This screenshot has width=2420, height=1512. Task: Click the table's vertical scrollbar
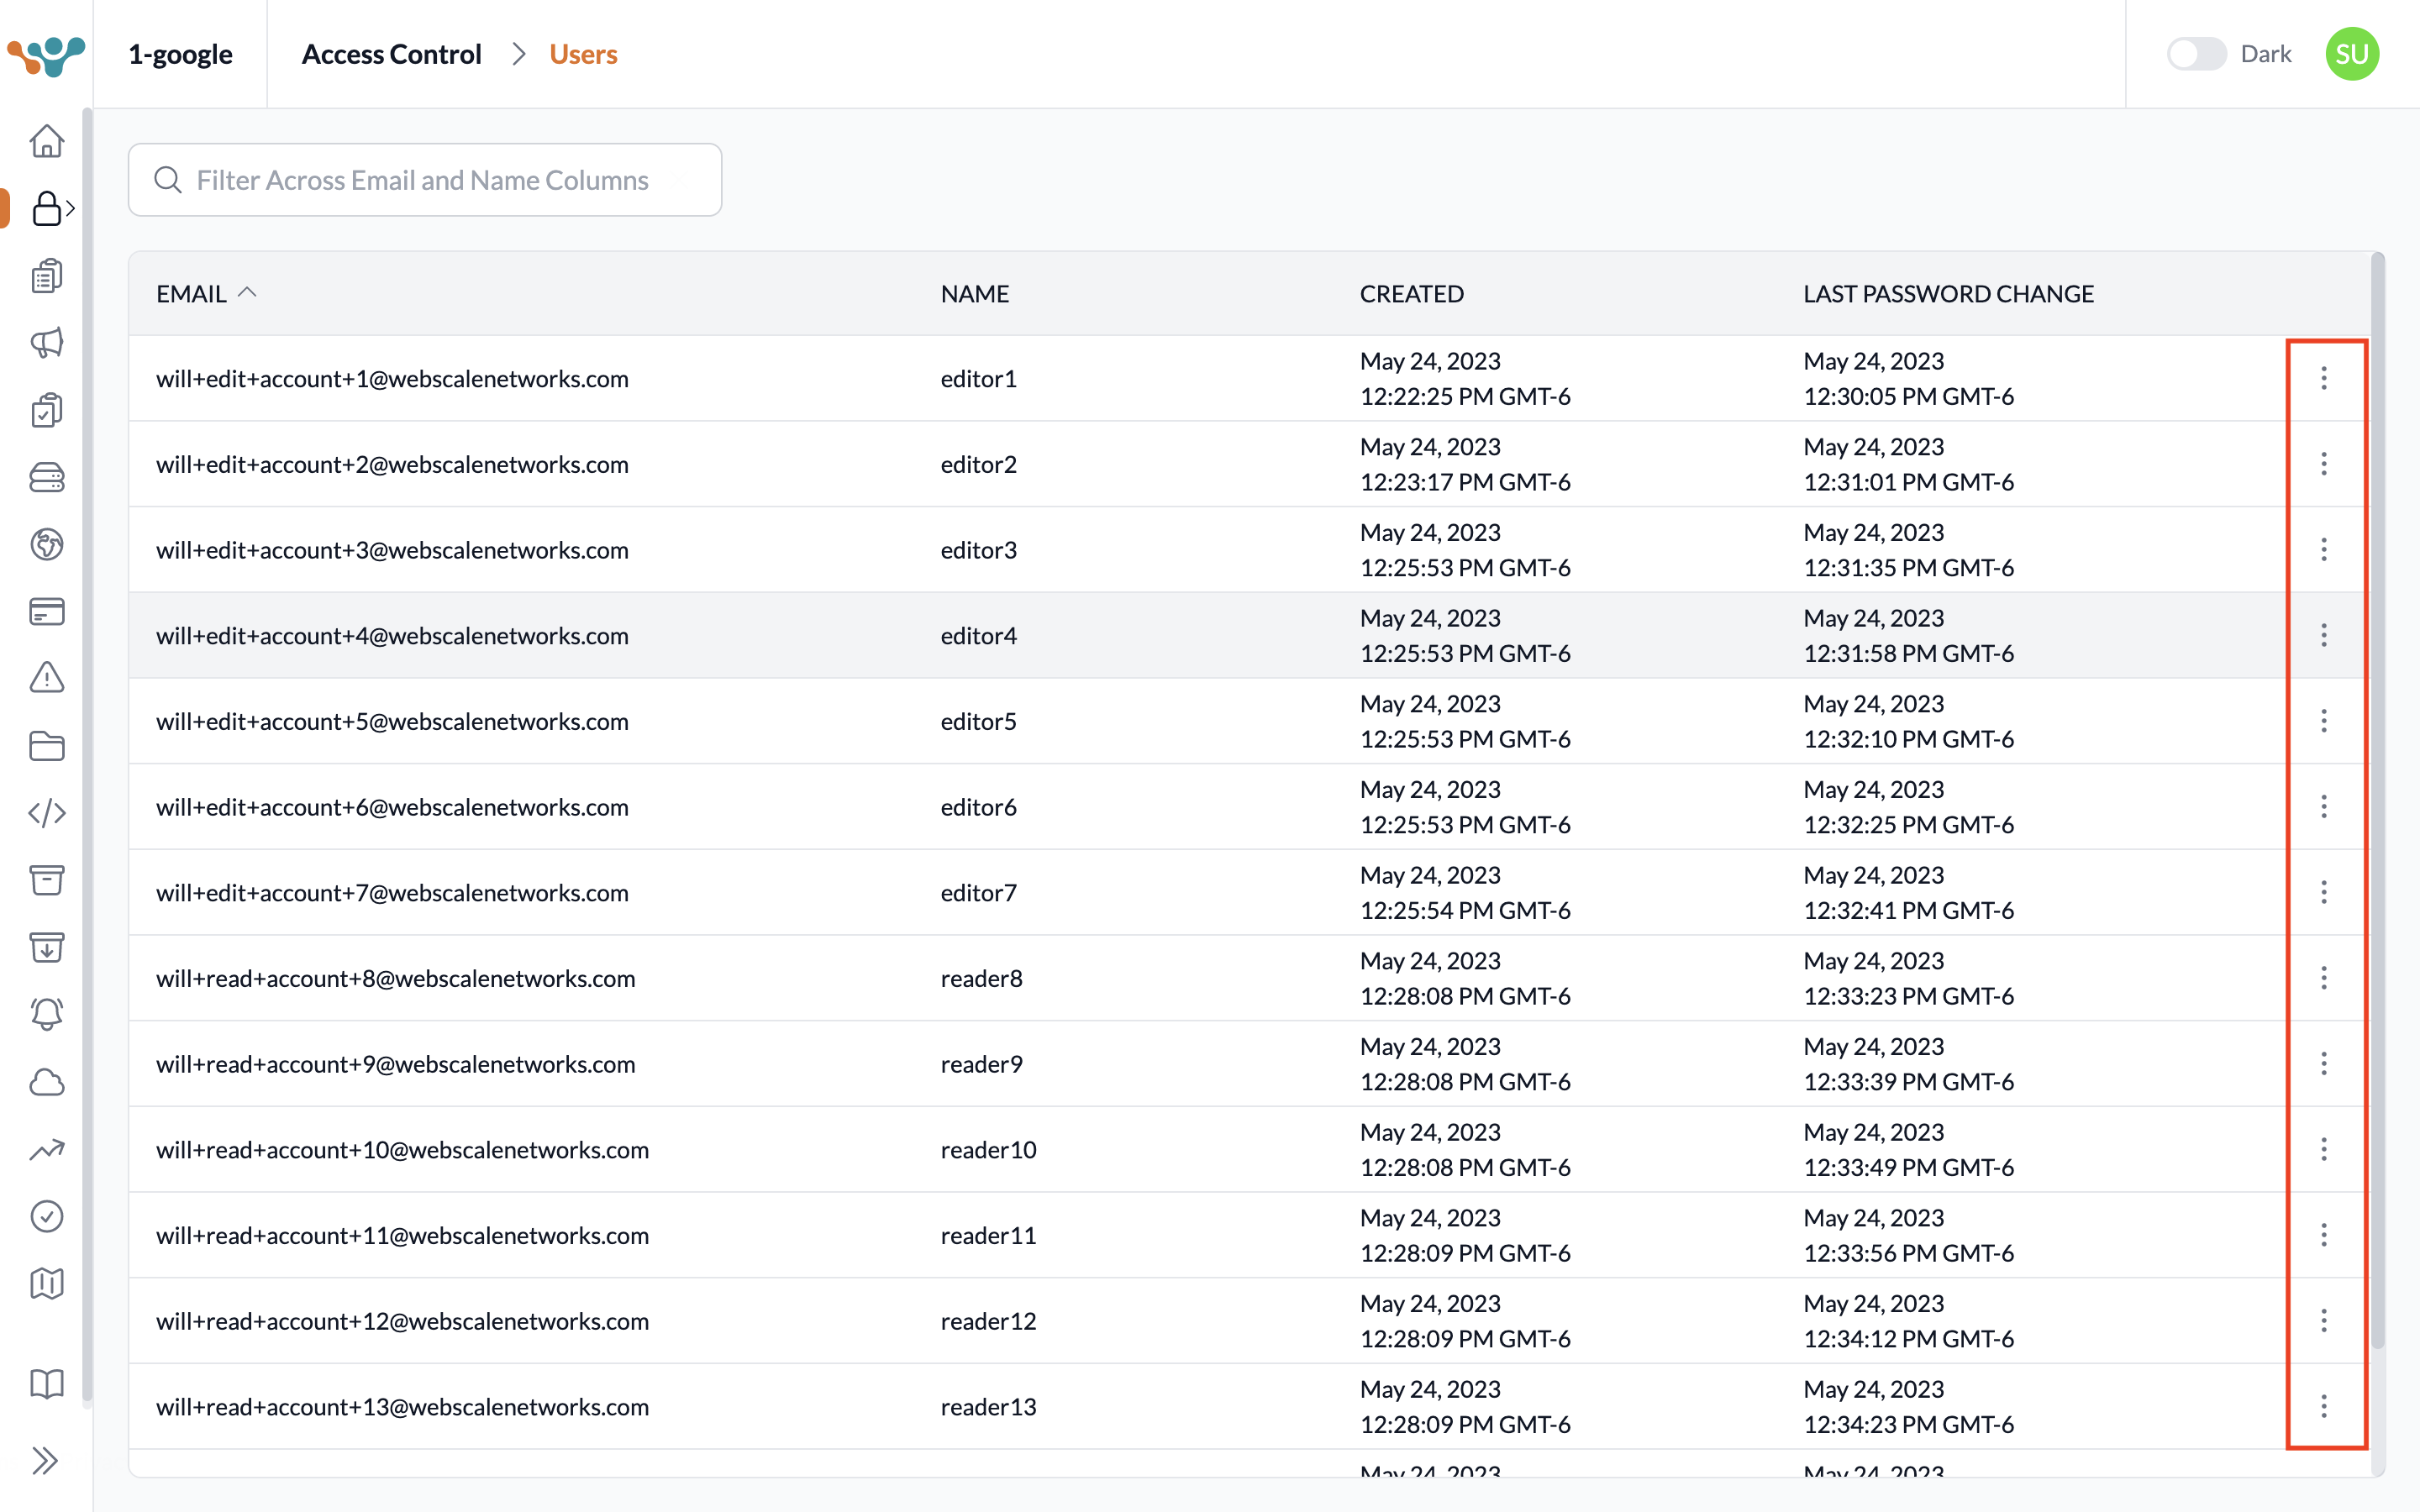pos(2377,800)
